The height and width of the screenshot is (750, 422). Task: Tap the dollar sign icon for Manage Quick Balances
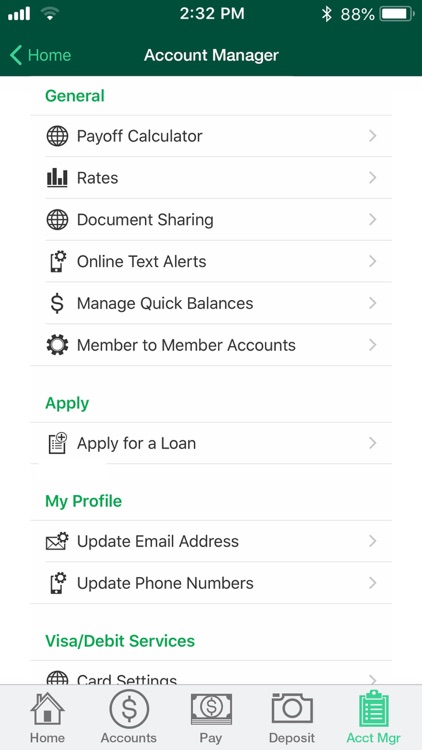pos(57,303)
